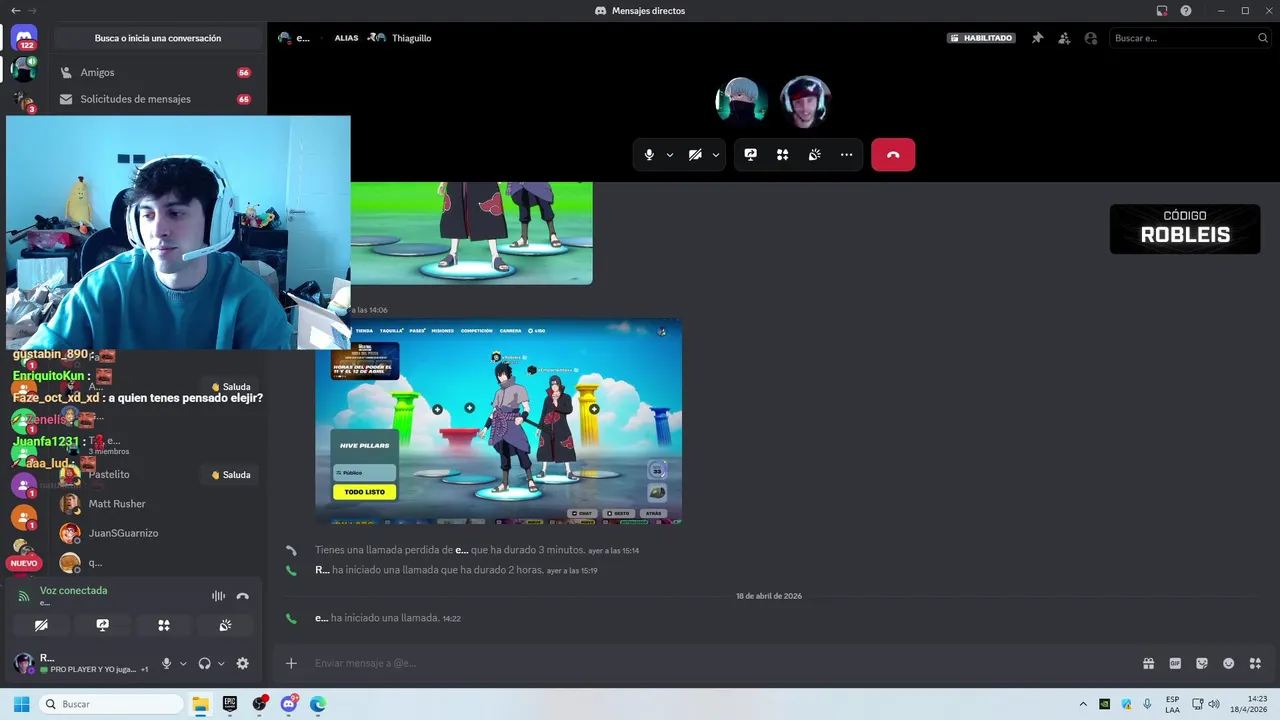Viewport: 1280px width, 720px height.
Task: Share your screen in call
Action: pyautogui.click(x=751, y=155)
